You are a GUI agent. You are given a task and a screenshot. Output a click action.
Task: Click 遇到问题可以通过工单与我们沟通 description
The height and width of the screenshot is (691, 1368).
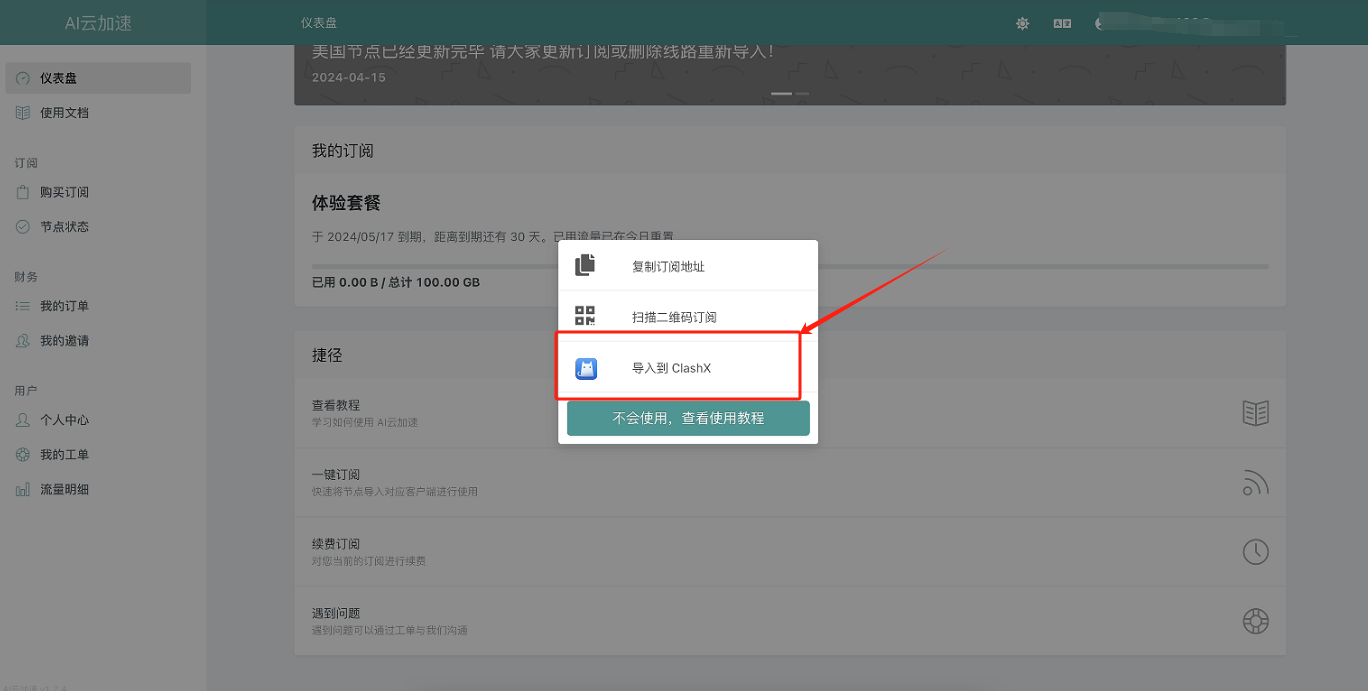(x=390, y=630)
